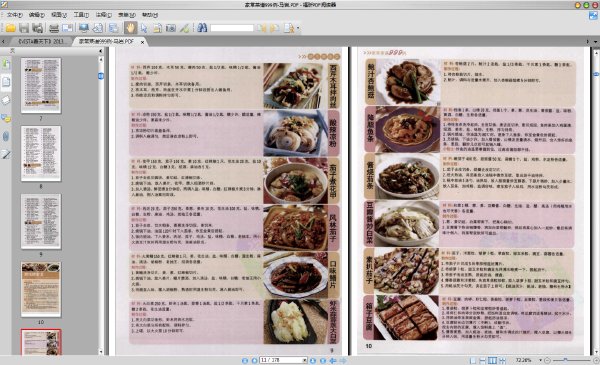This screenshot has width=600, height=365.
Task: Open the page number 11 / 178 dropdown
Action: click(305, 360)
